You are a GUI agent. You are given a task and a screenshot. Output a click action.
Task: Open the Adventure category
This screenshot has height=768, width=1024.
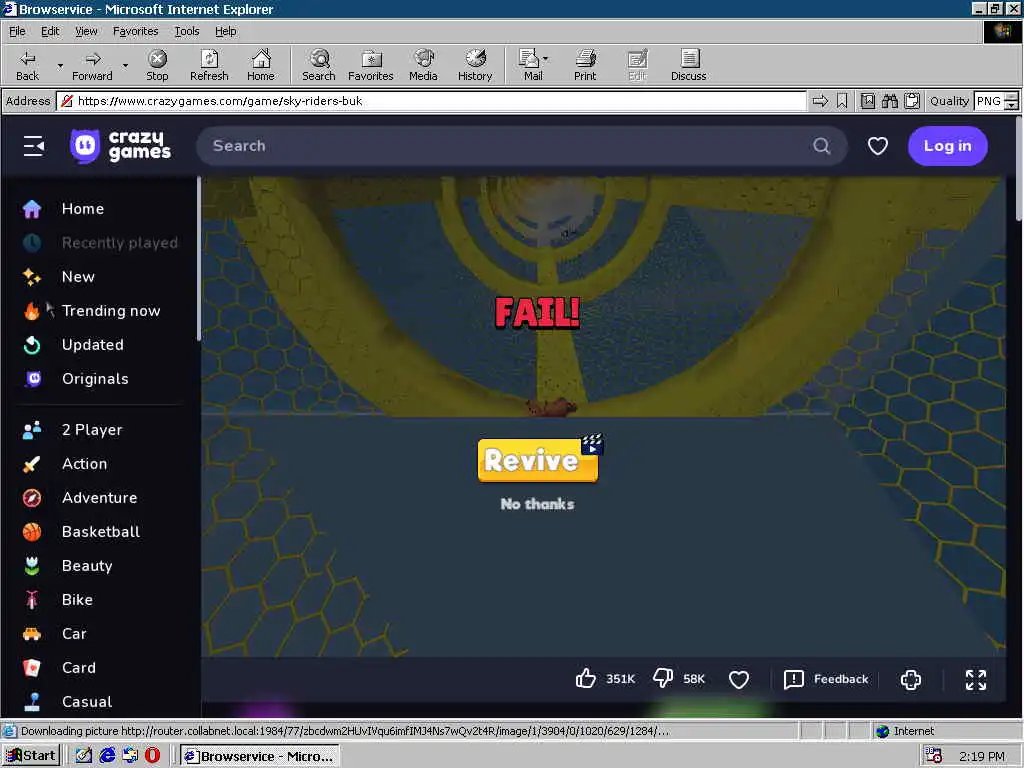pos(99,497)
